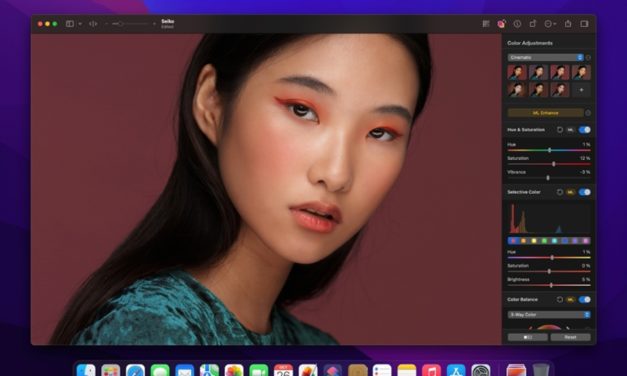
Task: Open Music from the Dock
Action: (x=431, y=371)
